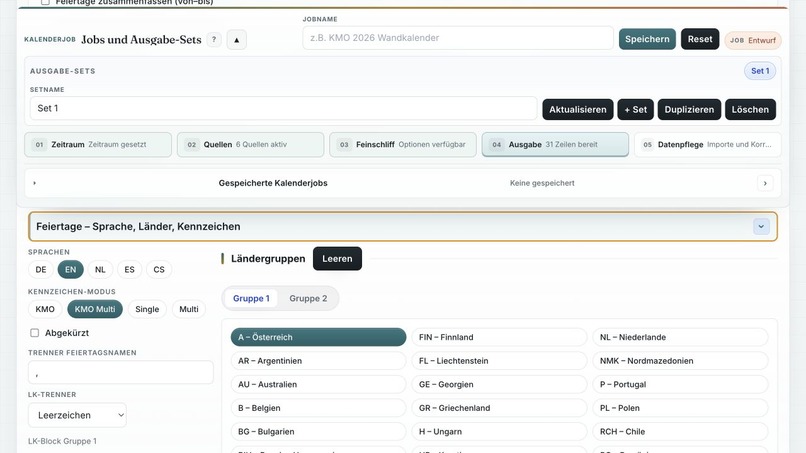Choose the Single Kennzeichen mode
Screen dimensions: 806x453
[147, 309]
